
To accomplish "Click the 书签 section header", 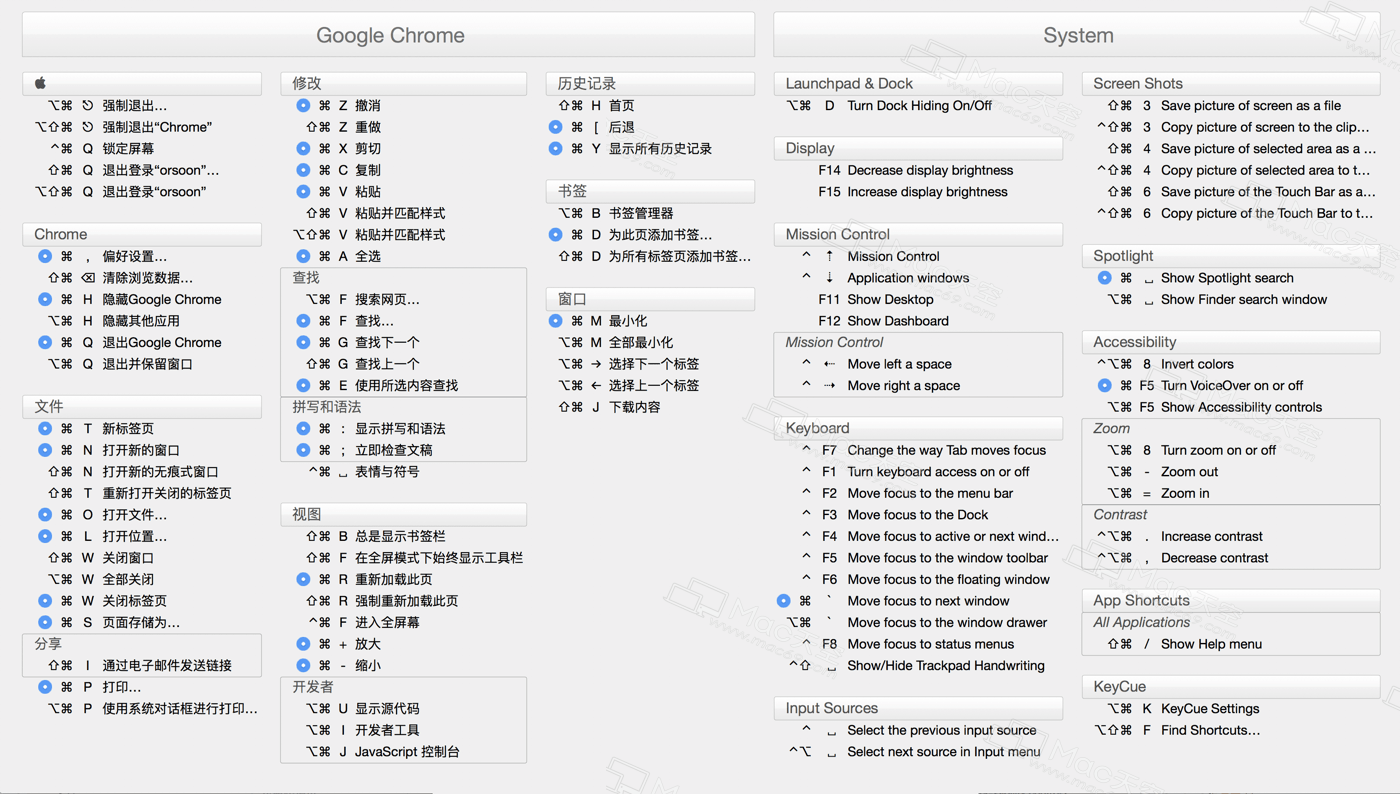I will coord(650,191).
